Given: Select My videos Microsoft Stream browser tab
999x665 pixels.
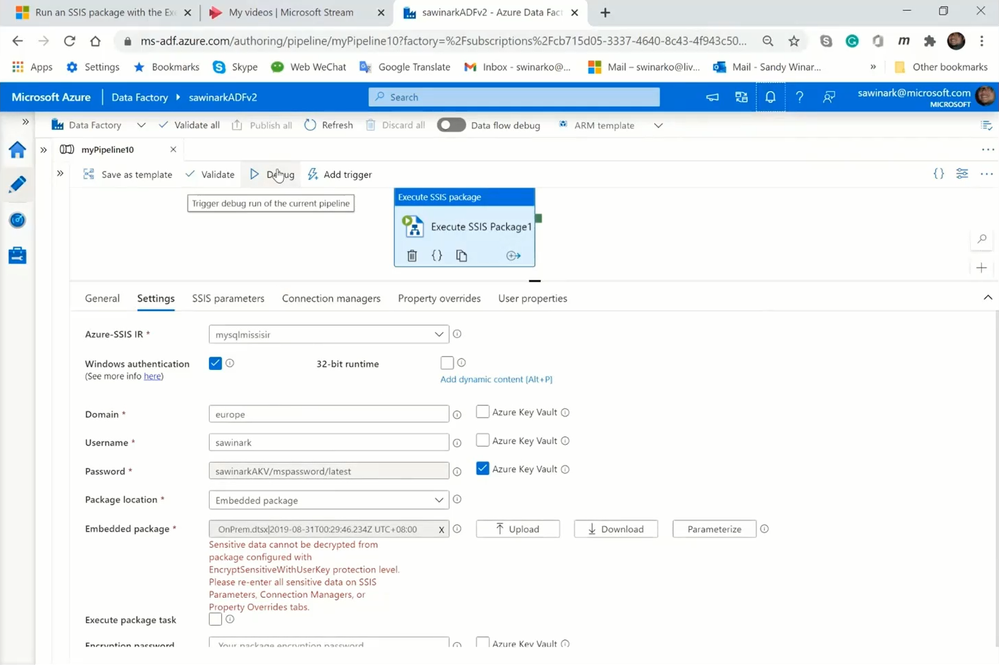Looking at the screenshot, I should pos(290,12).
